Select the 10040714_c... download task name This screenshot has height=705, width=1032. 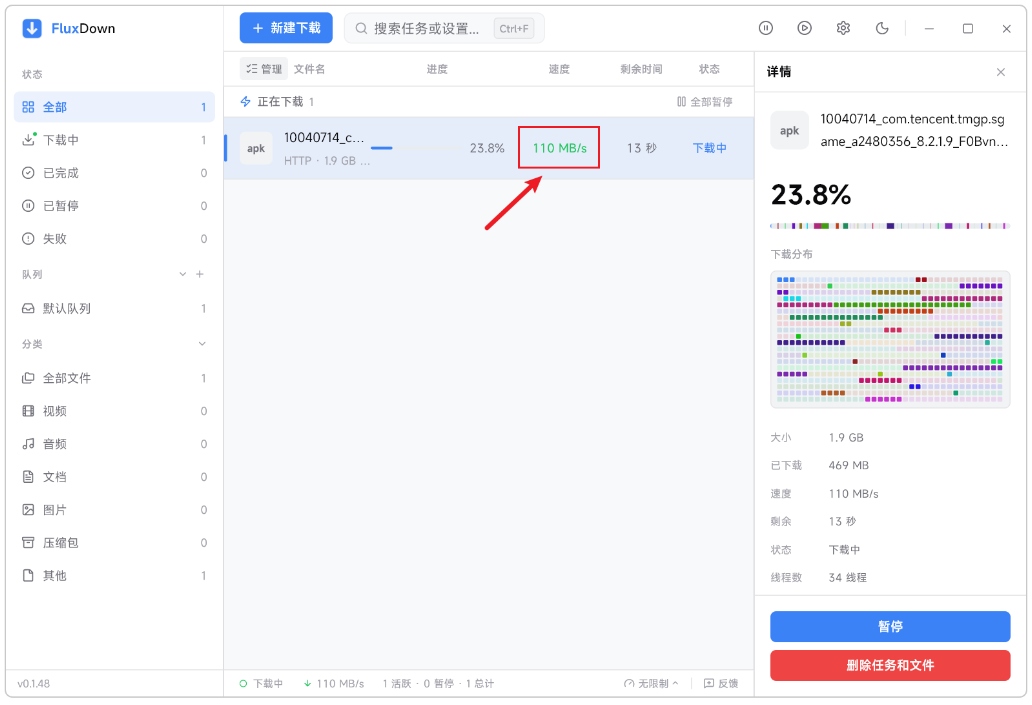coord(324,138)
